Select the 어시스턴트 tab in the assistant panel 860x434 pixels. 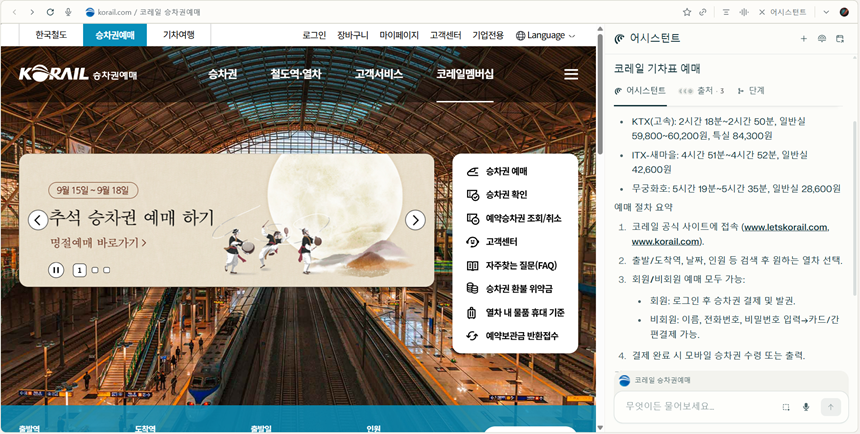pyautogui.click(x=640, y=91)
